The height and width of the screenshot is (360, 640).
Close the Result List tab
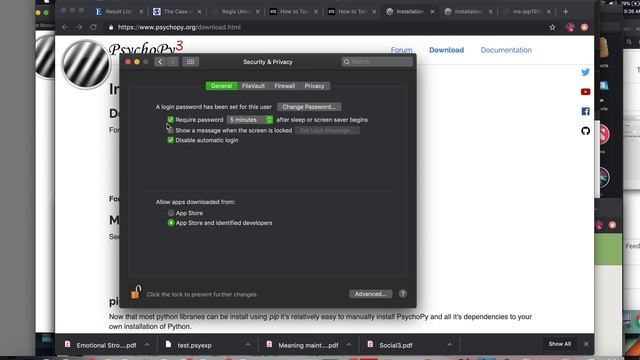click(141, 11)
